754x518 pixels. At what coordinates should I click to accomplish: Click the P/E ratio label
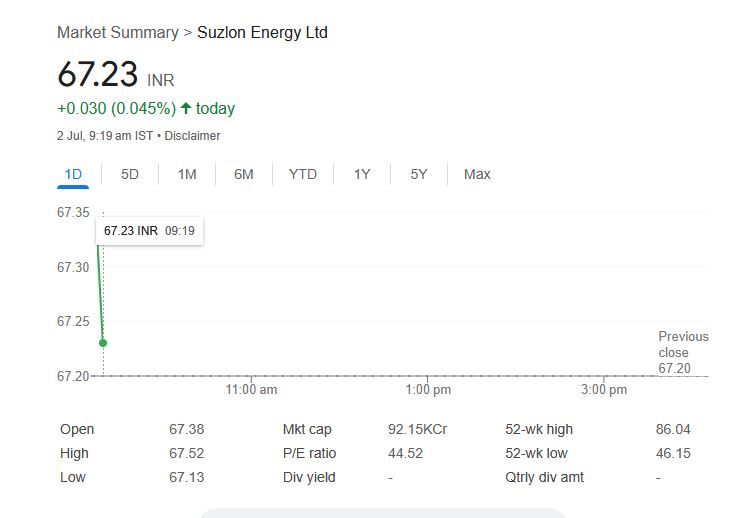310,453
